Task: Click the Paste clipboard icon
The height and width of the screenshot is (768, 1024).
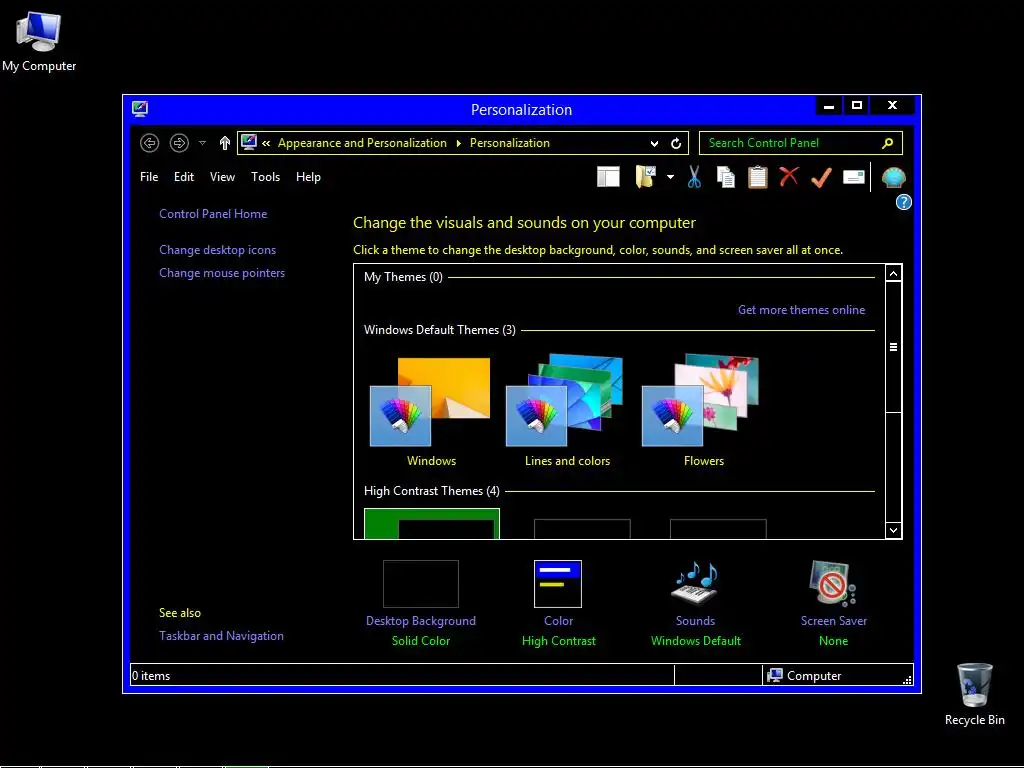Action: tap(758, 177)
